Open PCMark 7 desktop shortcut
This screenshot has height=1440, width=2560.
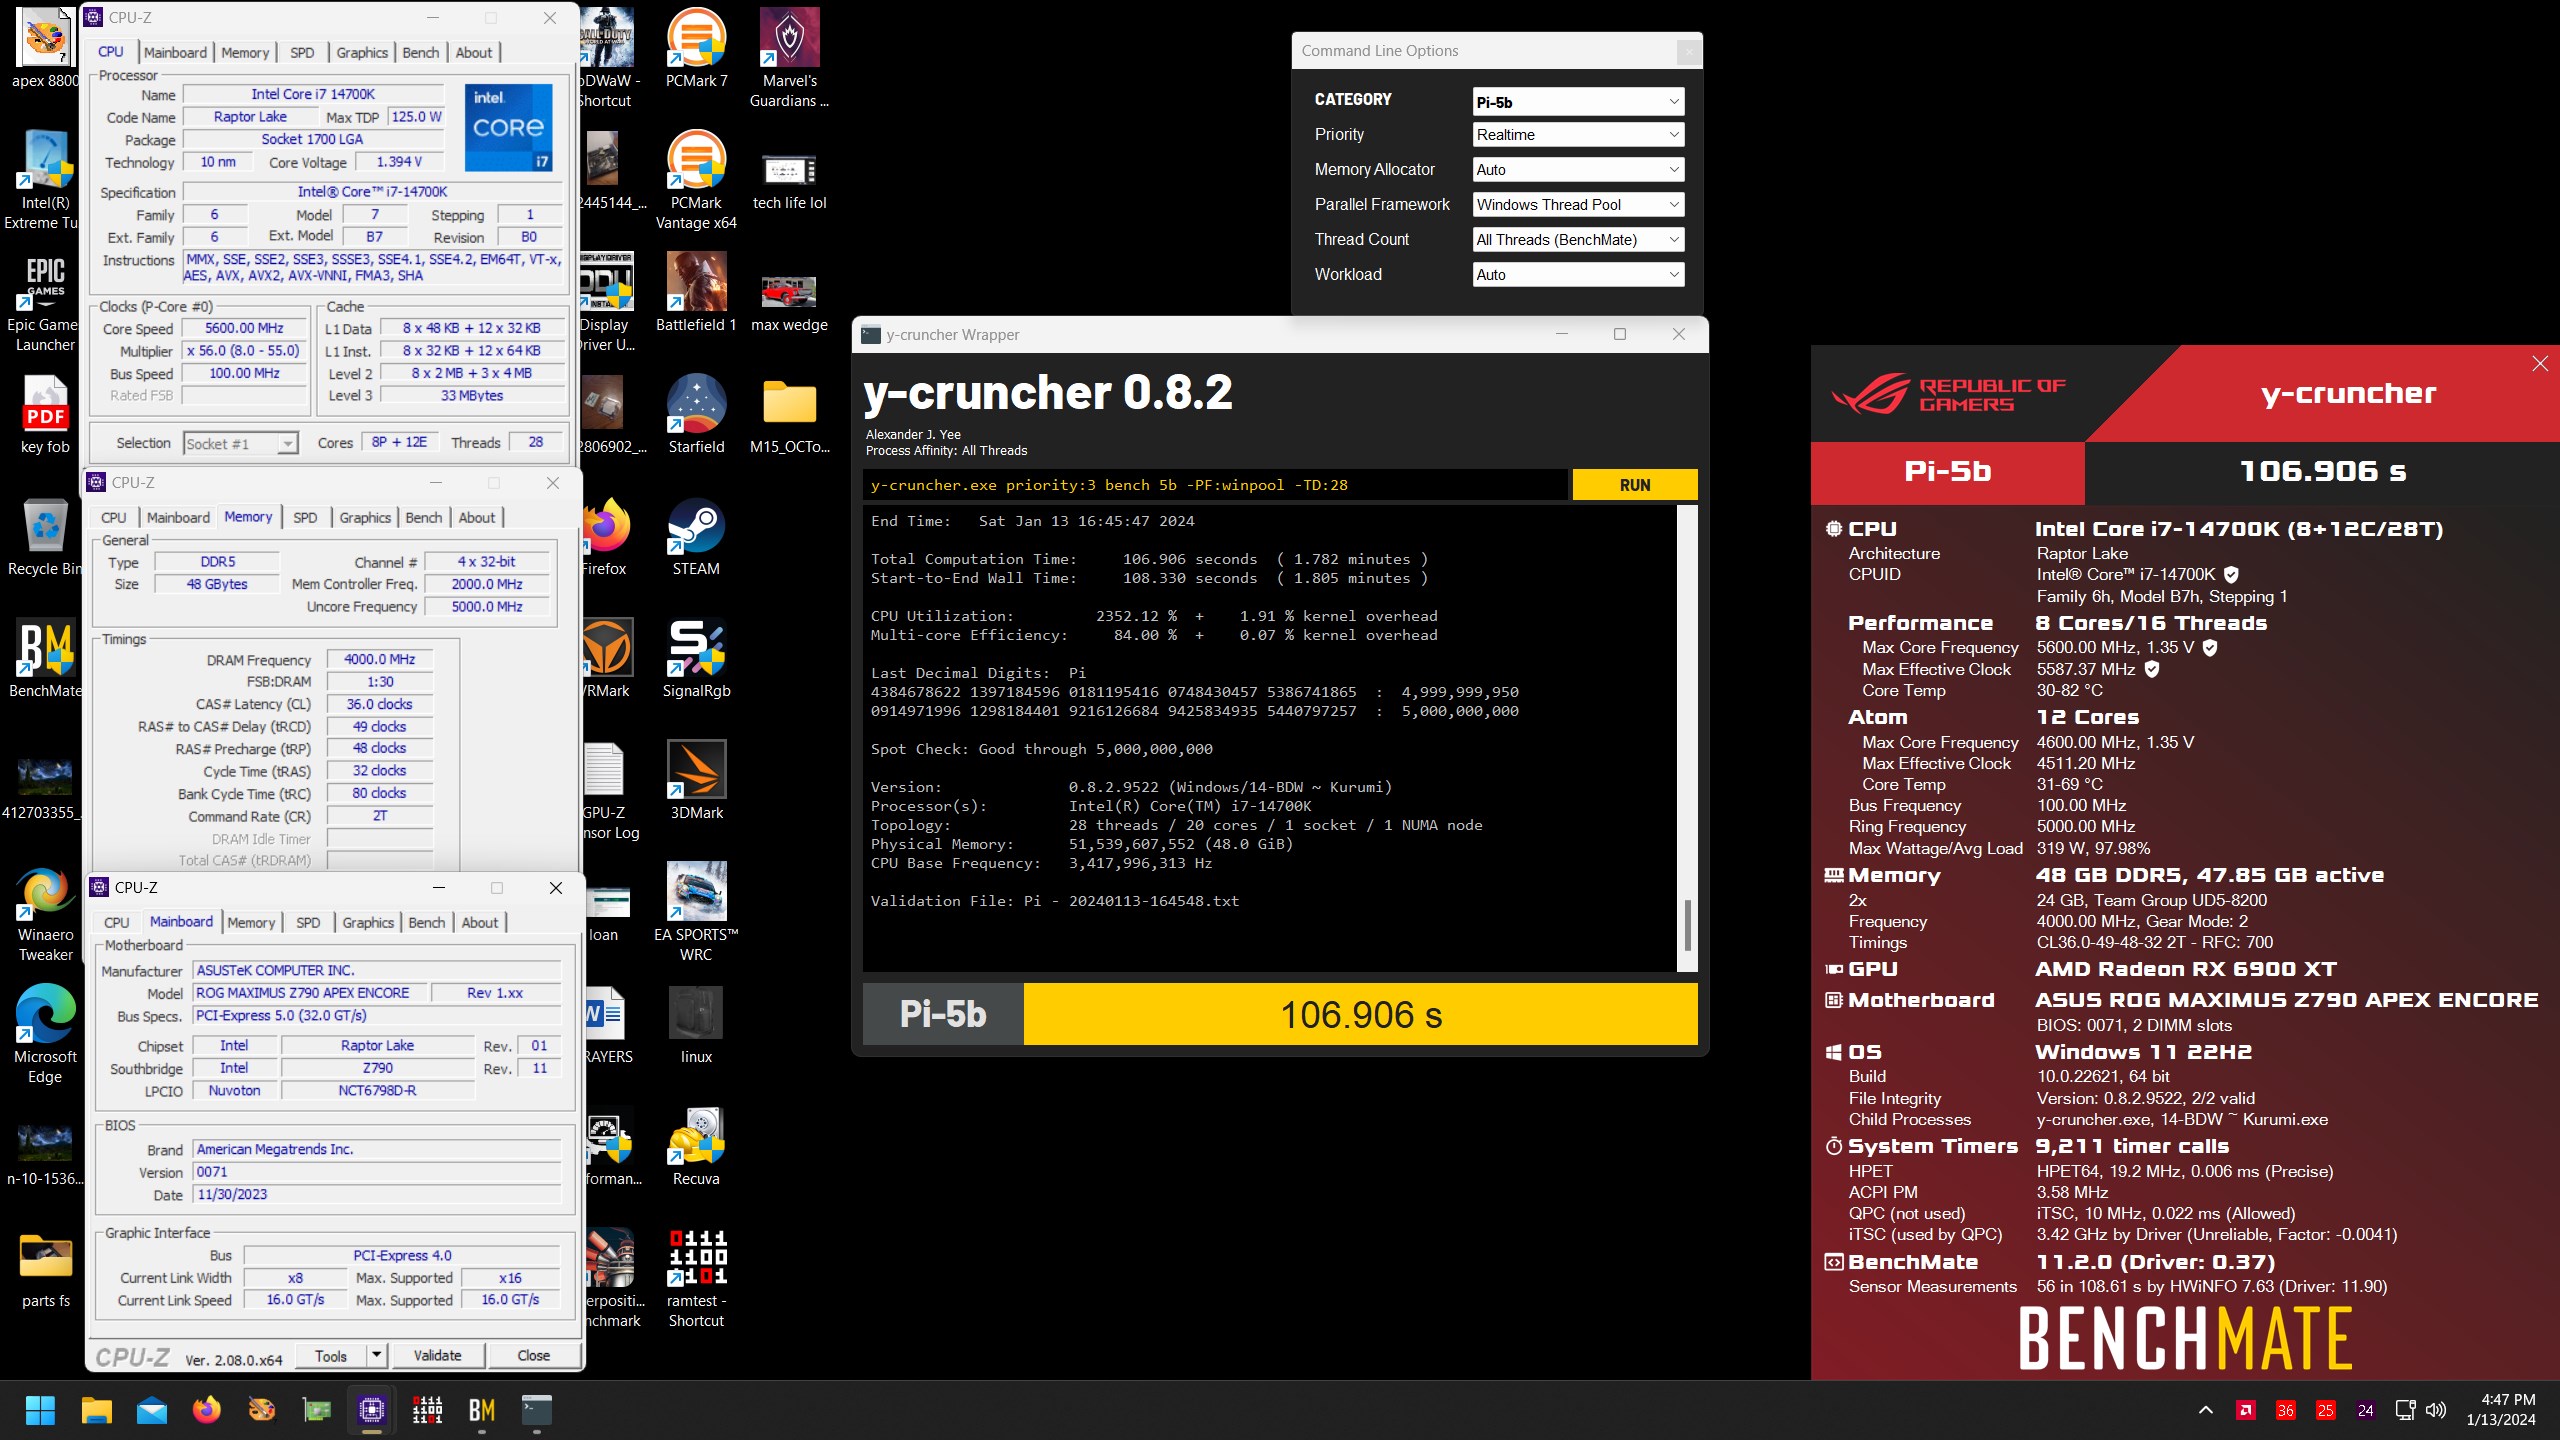(696, 48)
